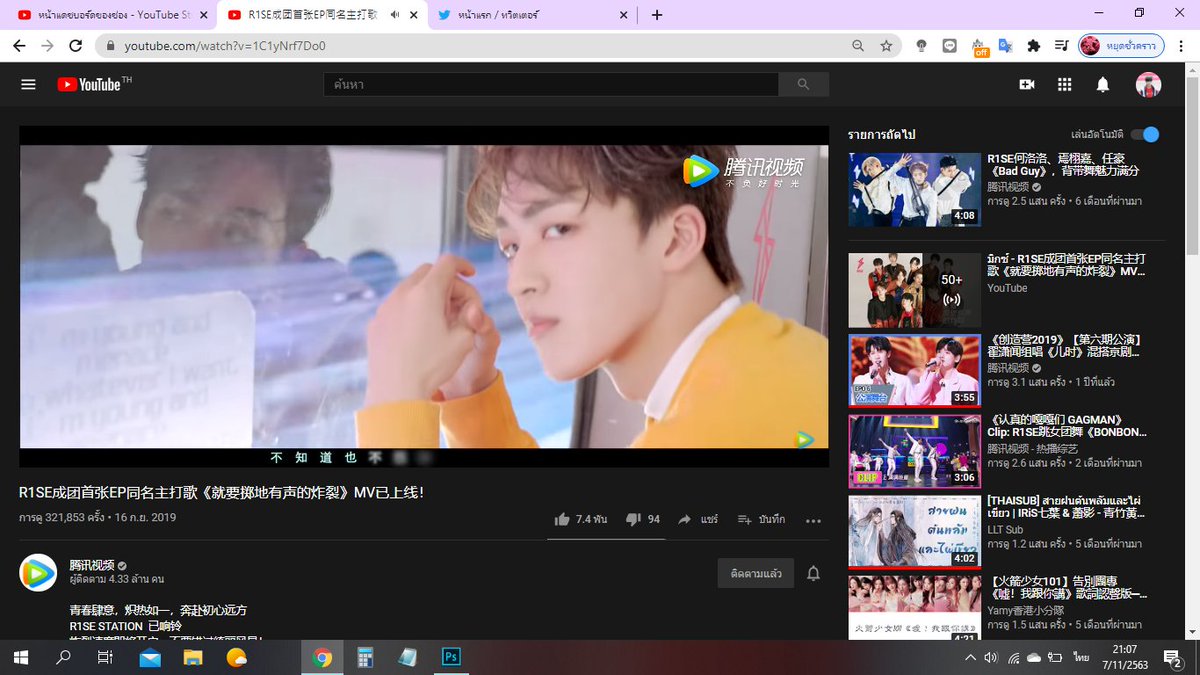Image resolution: width=1200 pixels, height=675 pixels.
Task: Go back to previous page
Action: click(19, 46)
